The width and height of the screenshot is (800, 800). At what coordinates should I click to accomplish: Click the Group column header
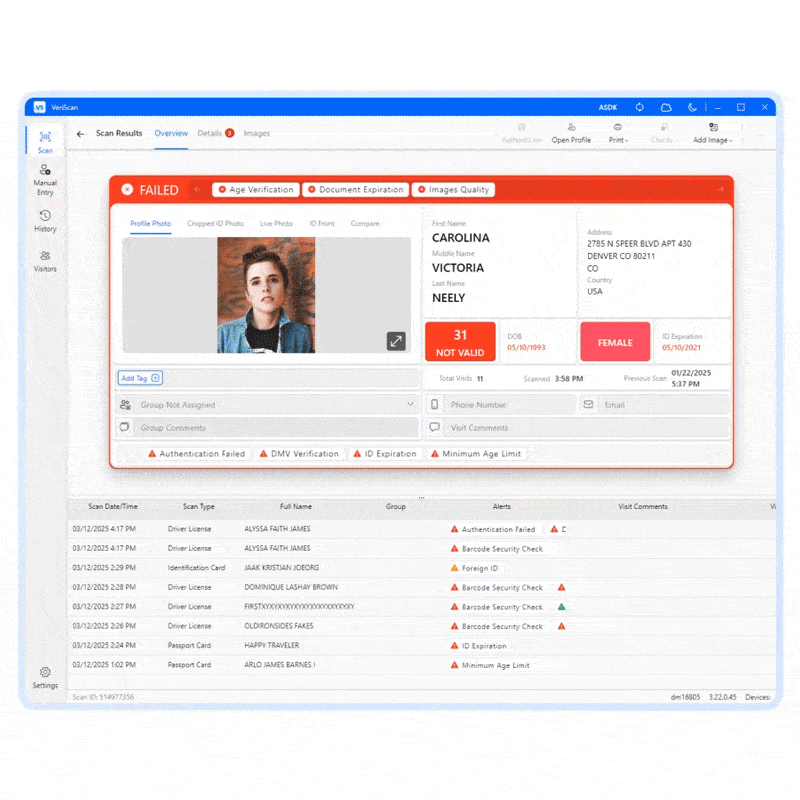(395, 507)
